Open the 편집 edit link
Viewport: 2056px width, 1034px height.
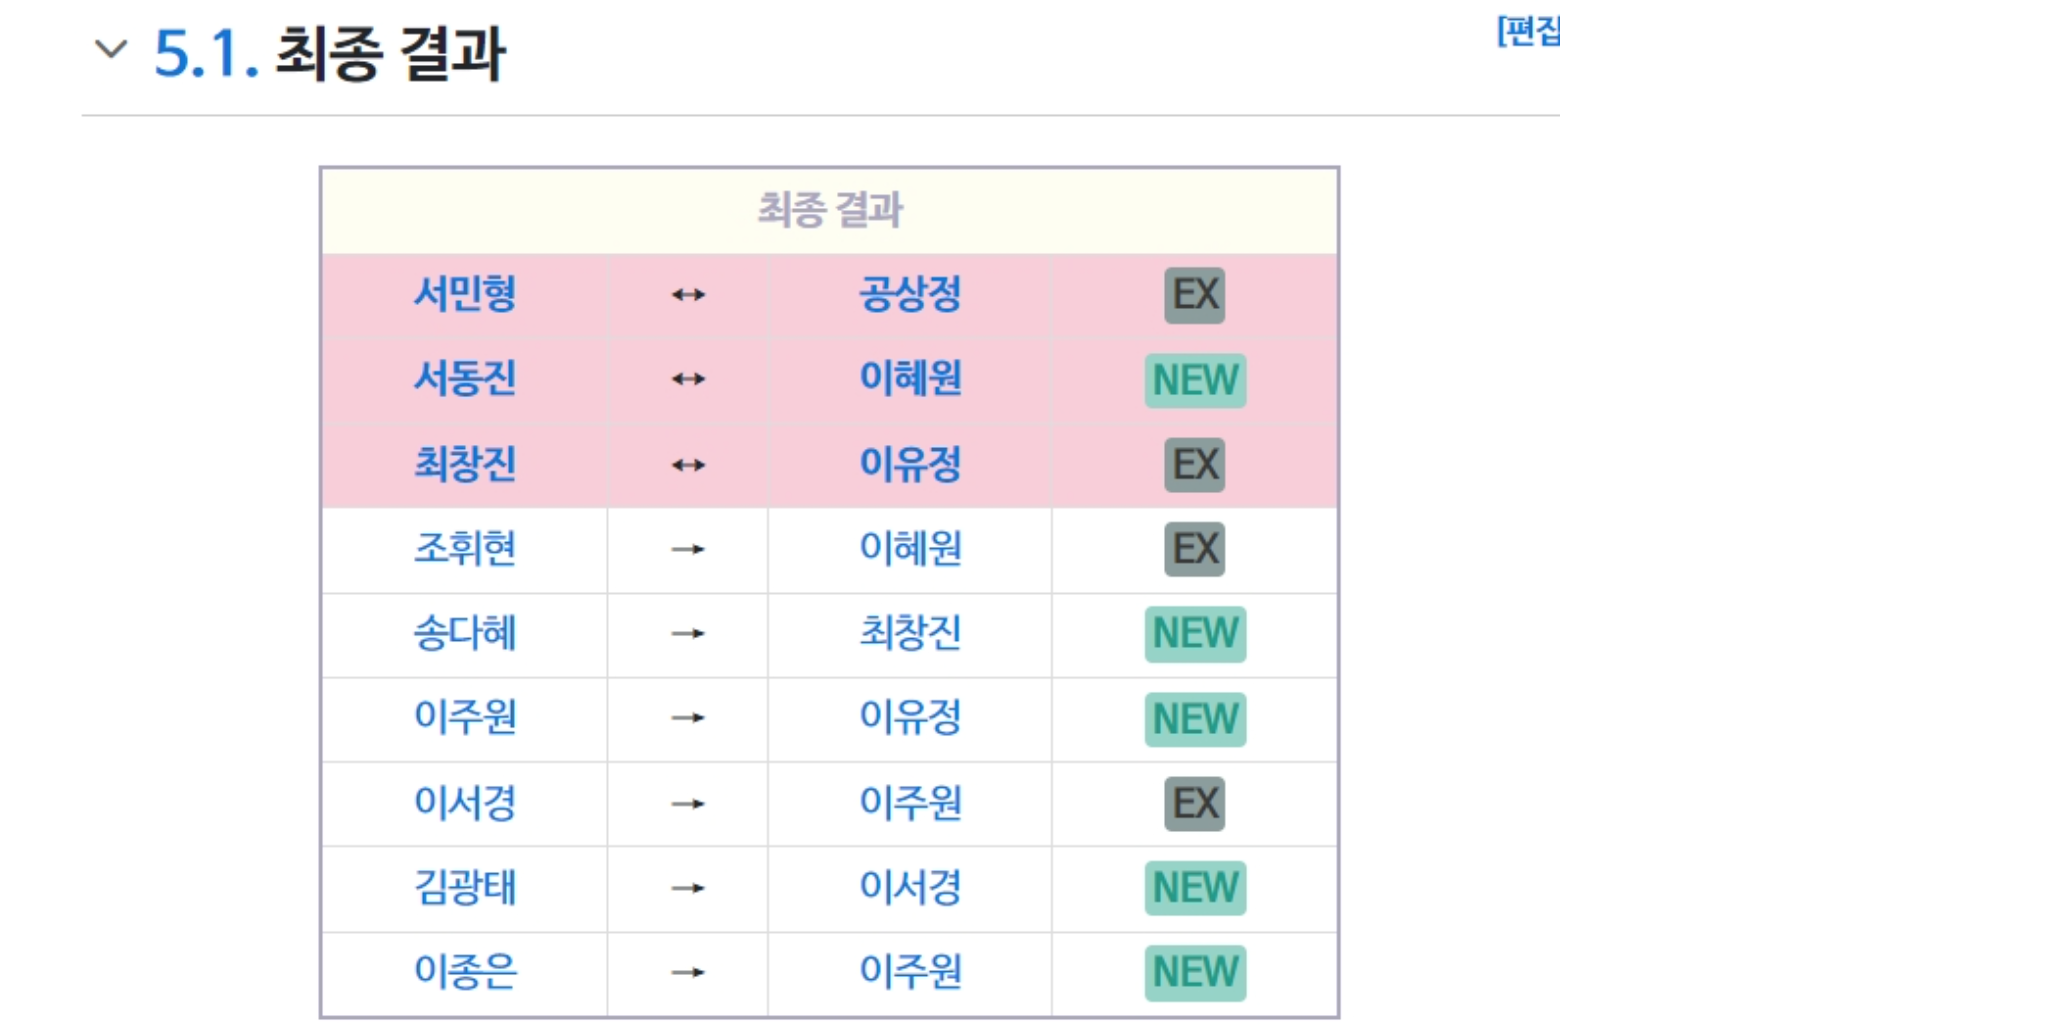pos(1527,31)
